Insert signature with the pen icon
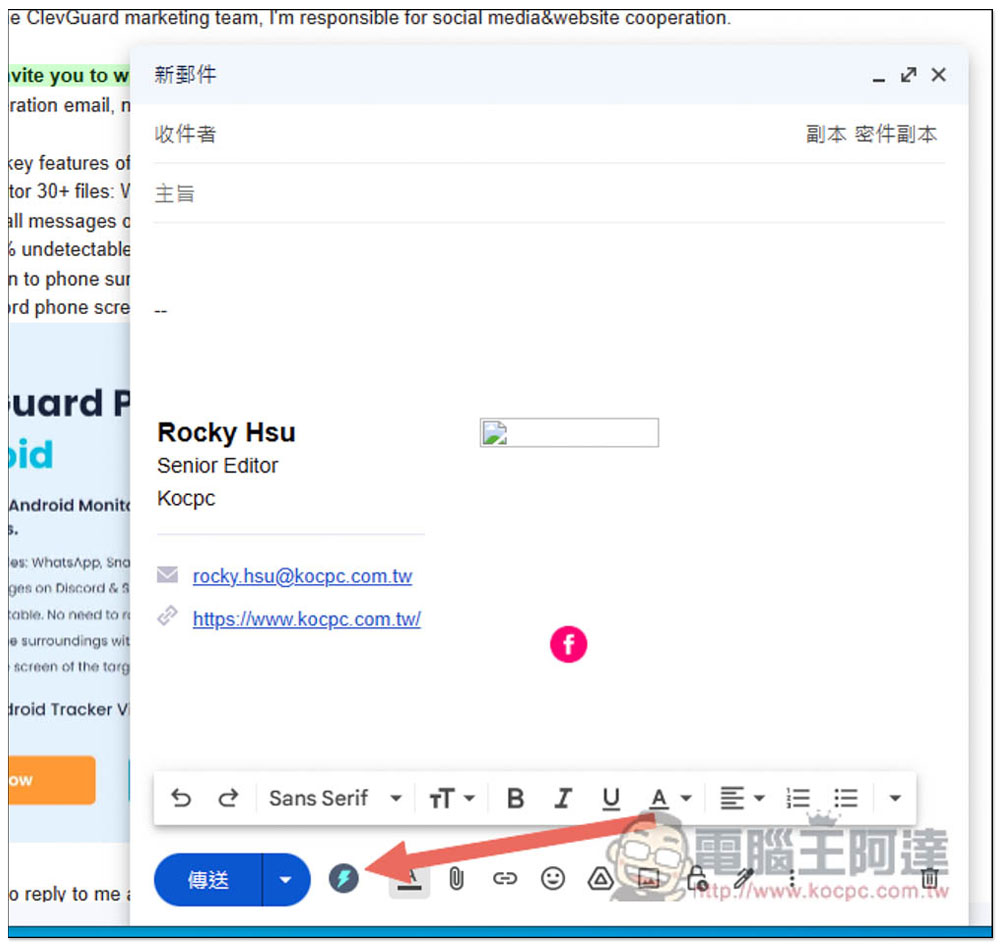The image size is (1000, 948). (x=744, y=879)
